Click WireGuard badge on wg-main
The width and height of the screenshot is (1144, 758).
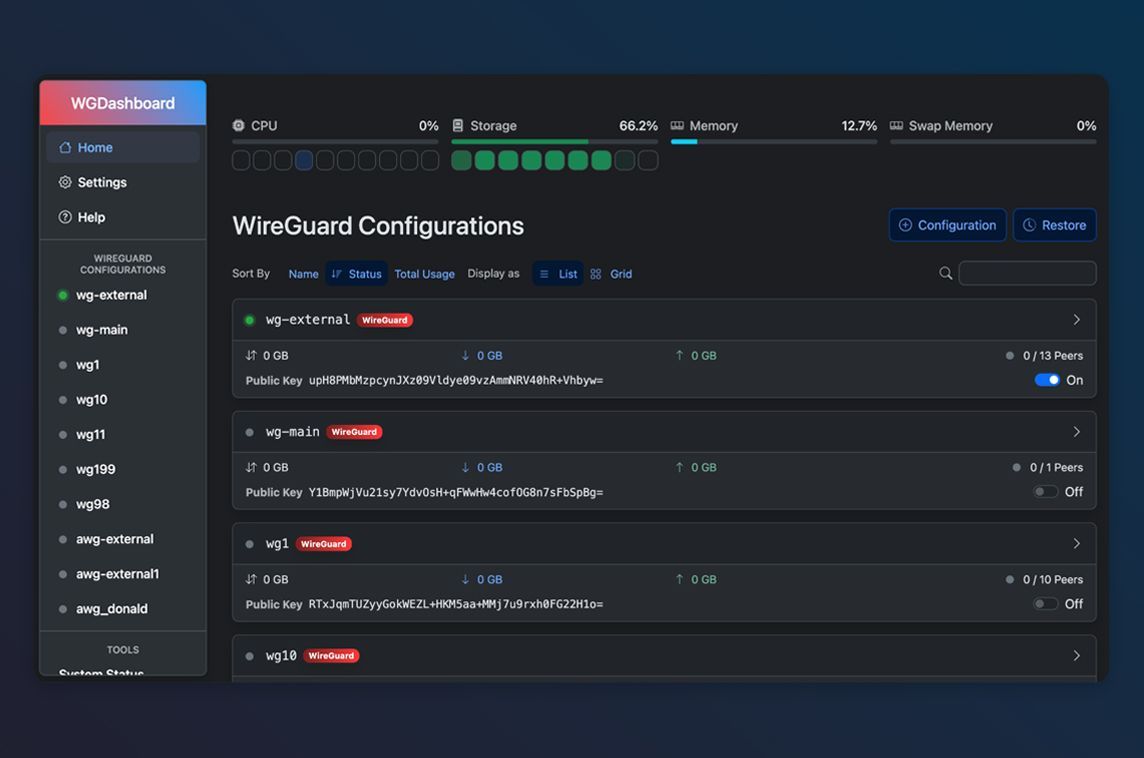pos(354,432)
